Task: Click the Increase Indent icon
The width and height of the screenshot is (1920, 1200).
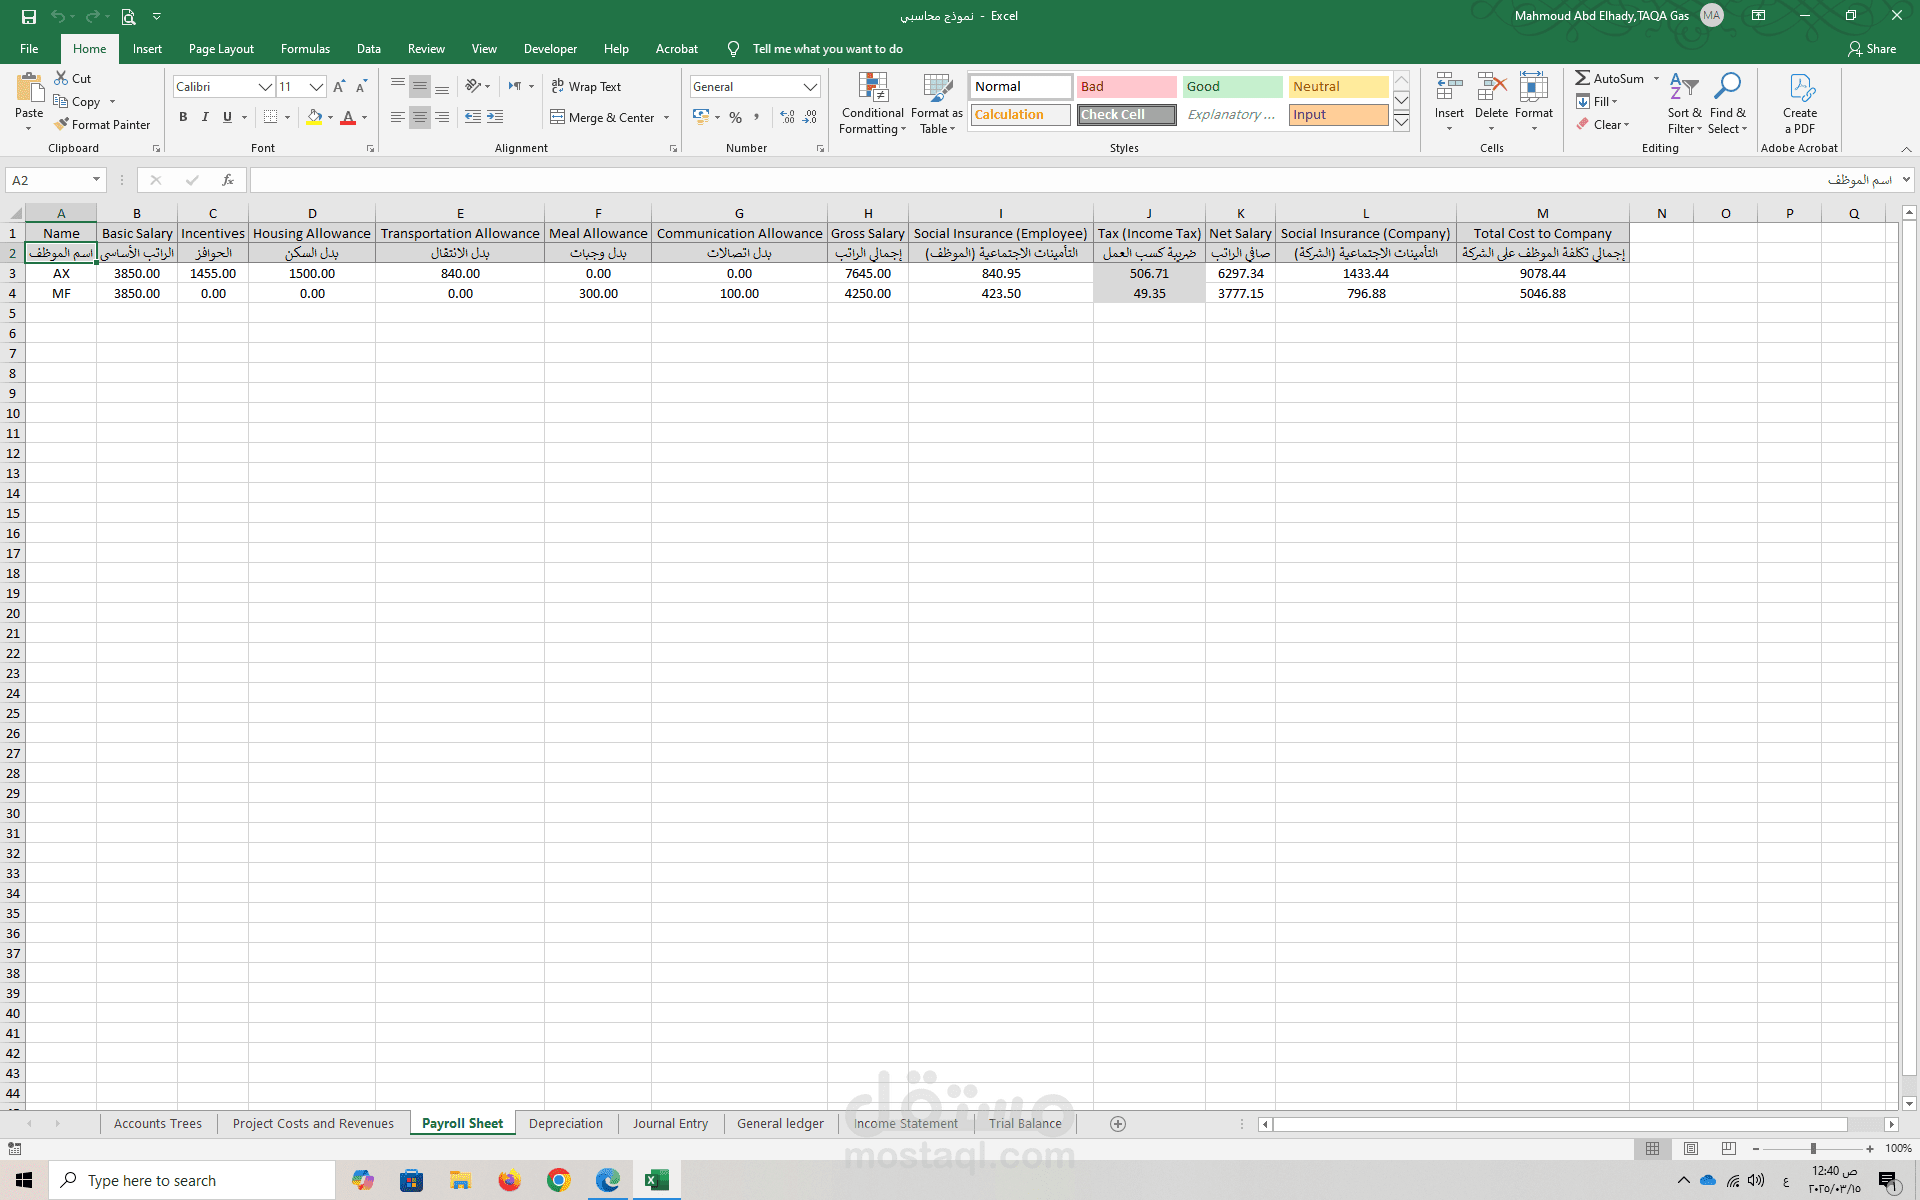Action: [495, 117]
